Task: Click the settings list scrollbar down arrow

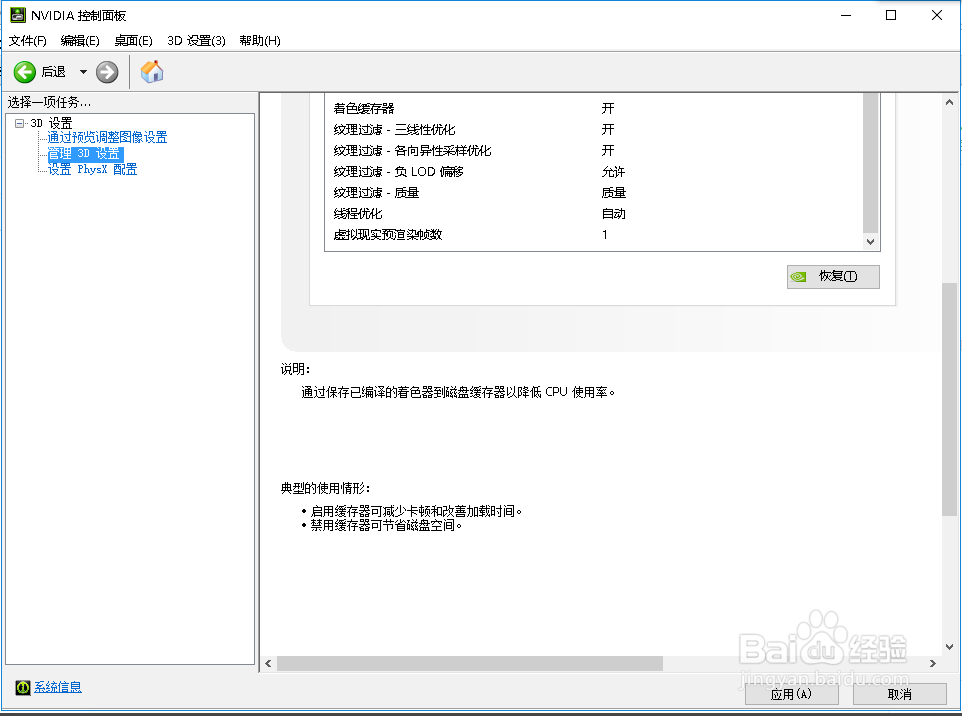Action: 869,241
